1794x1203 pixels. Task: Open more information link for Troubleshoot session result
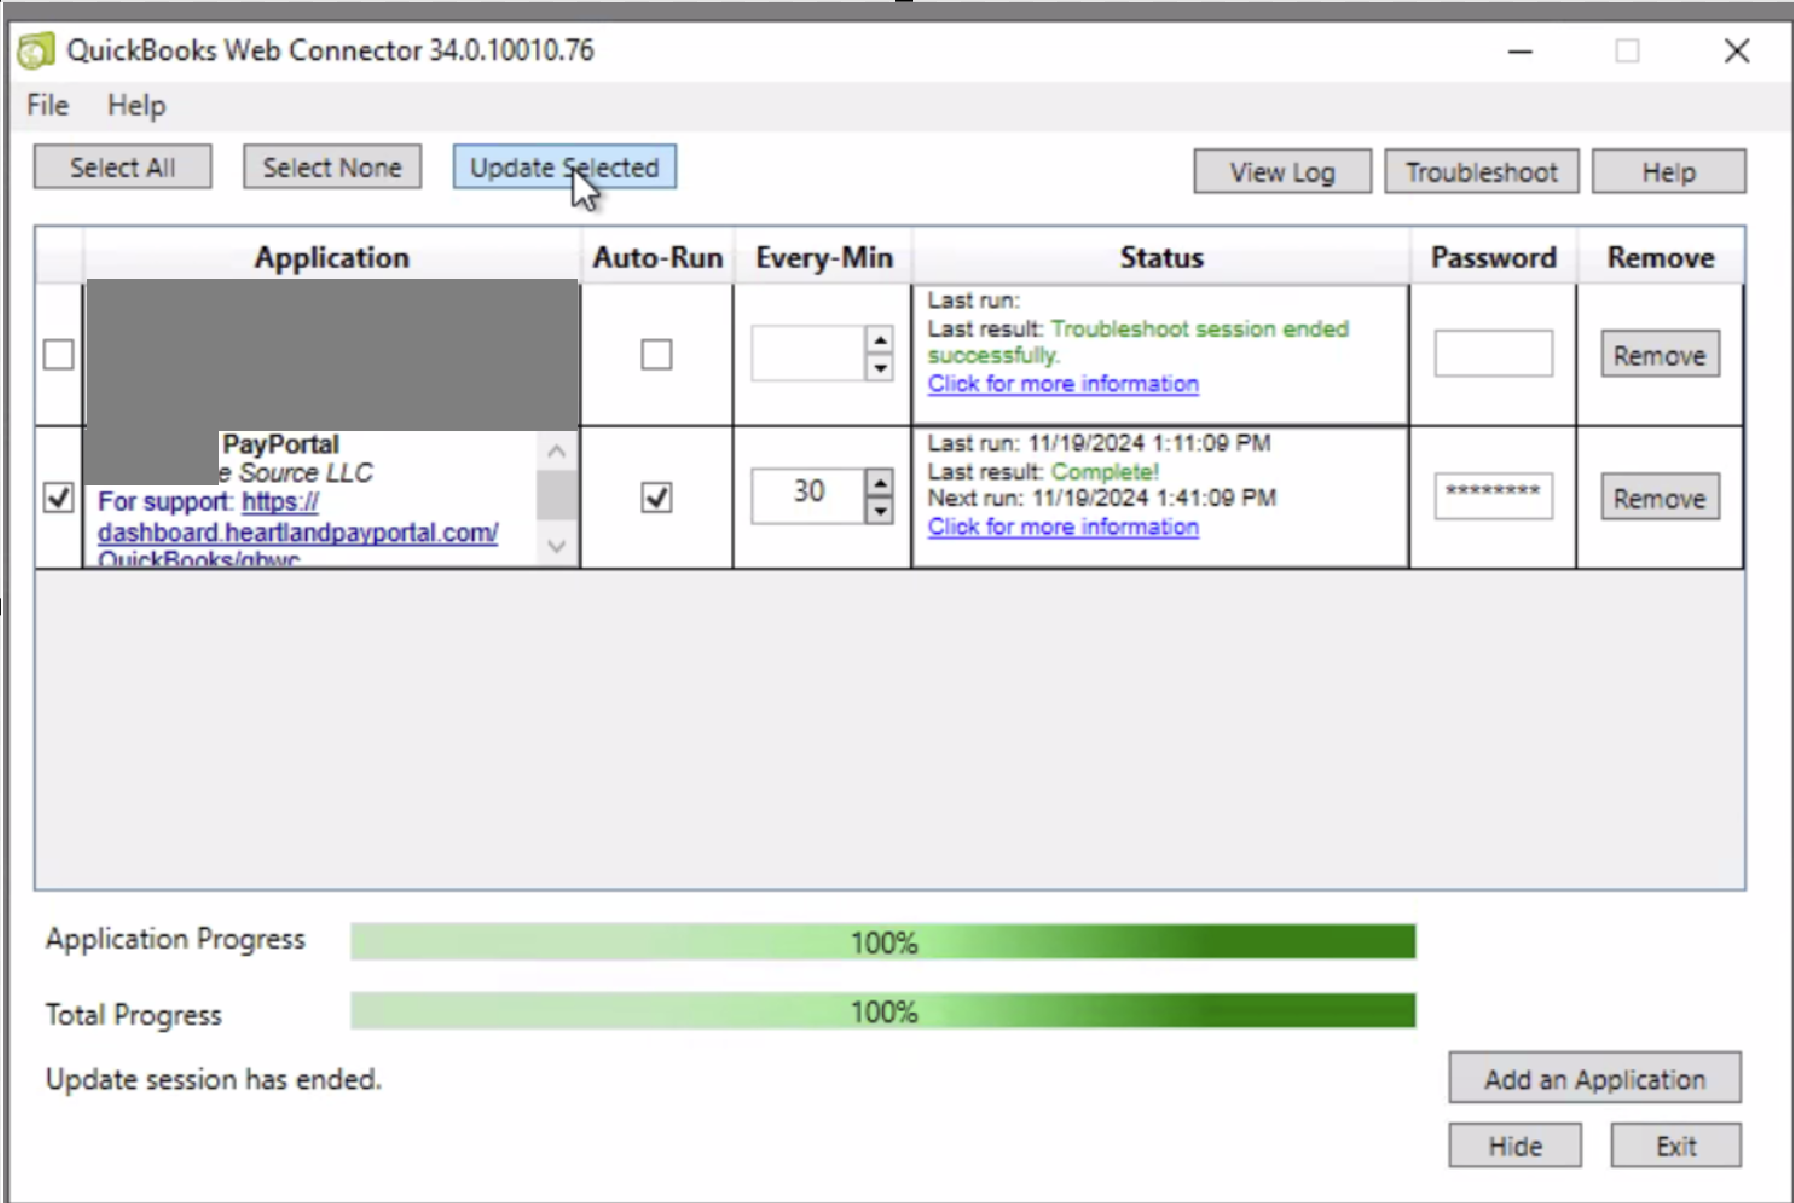(x=1063, y=384)
